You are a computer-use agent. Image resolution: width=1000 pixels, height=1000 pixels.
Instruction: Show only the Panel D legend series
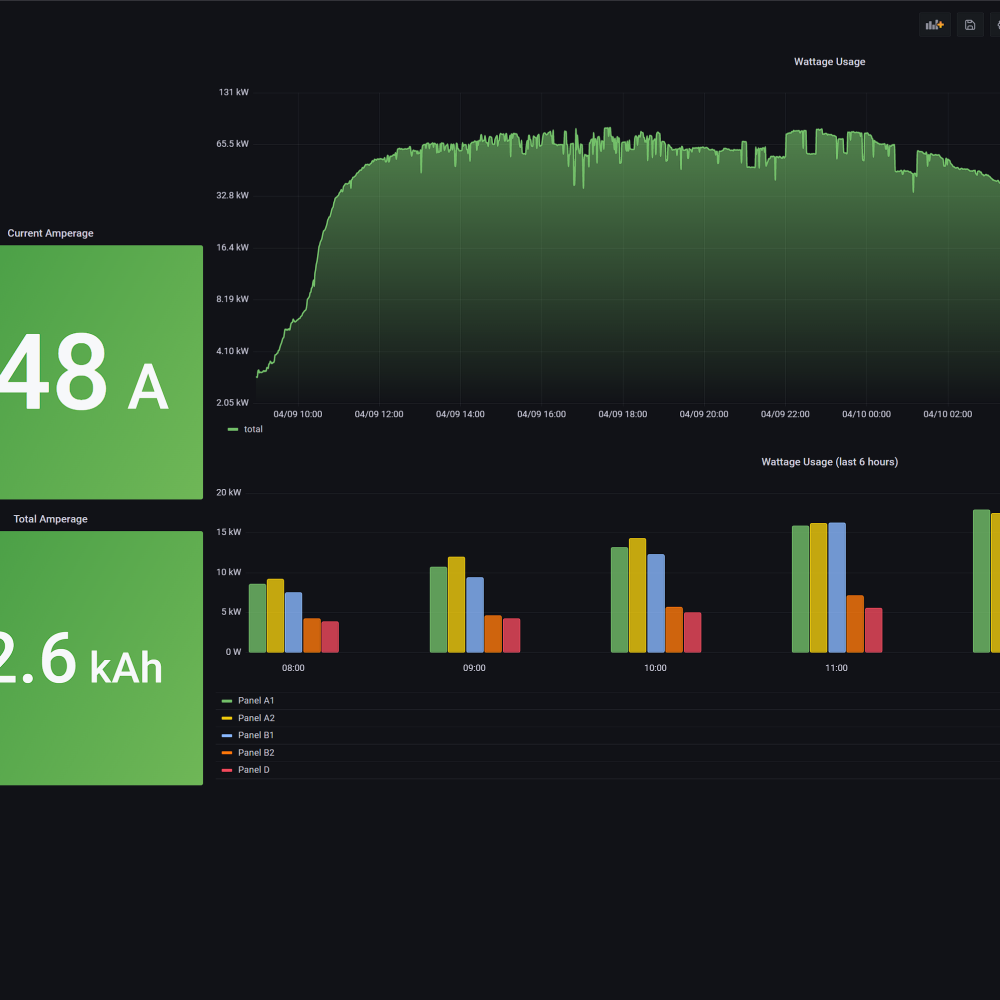pos(253,770)
